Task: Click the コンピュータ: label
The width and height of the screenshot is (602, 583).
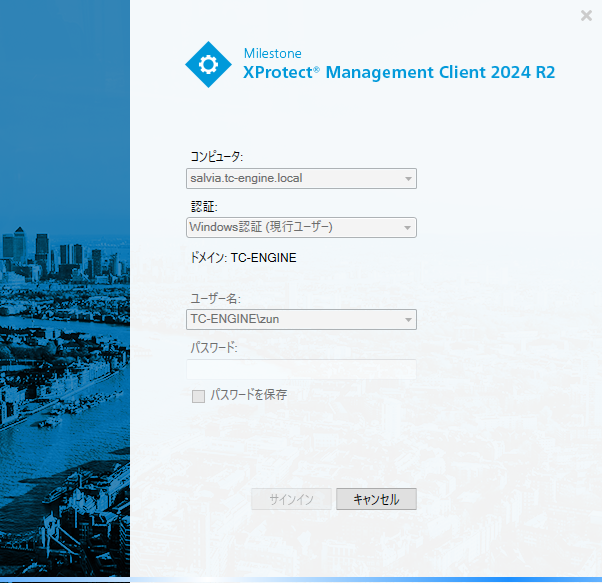Action: pos(217,157)
